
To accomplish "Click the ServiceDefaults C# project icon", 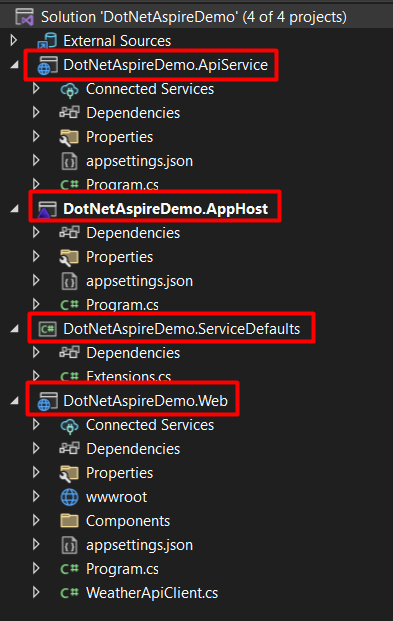I will [x=47, y=329].
